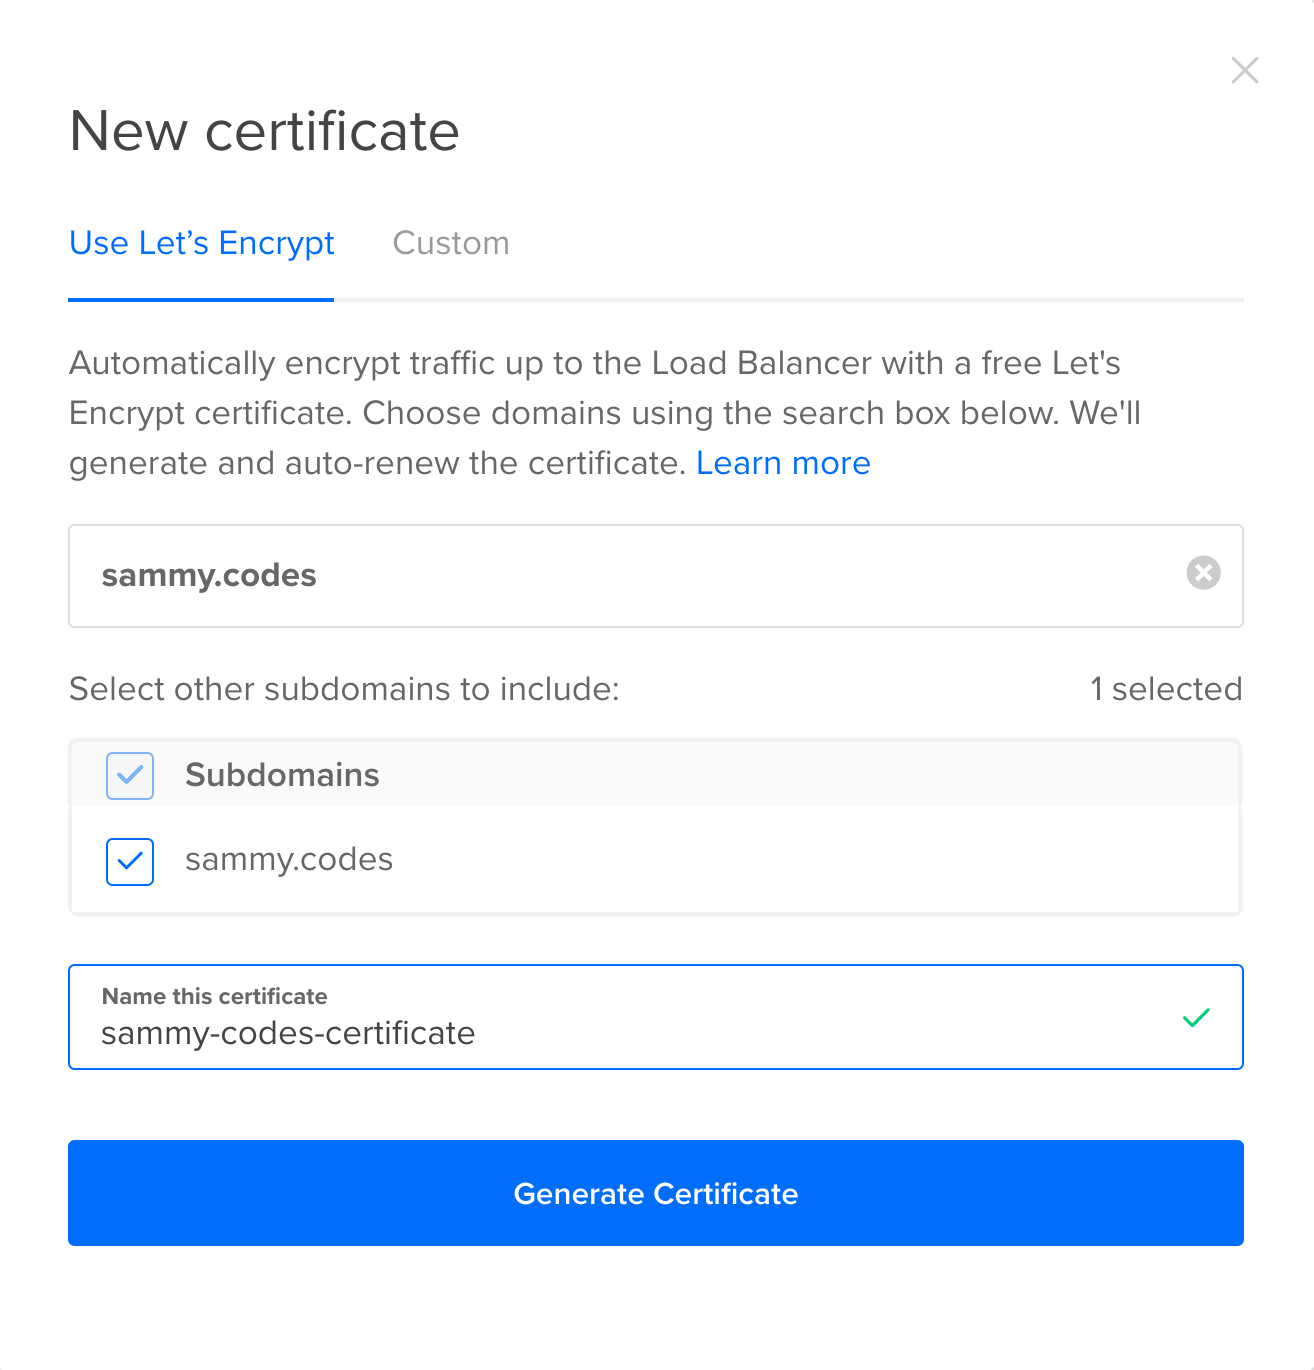Click the Subdomains list header row

click(x=655, y=774)
